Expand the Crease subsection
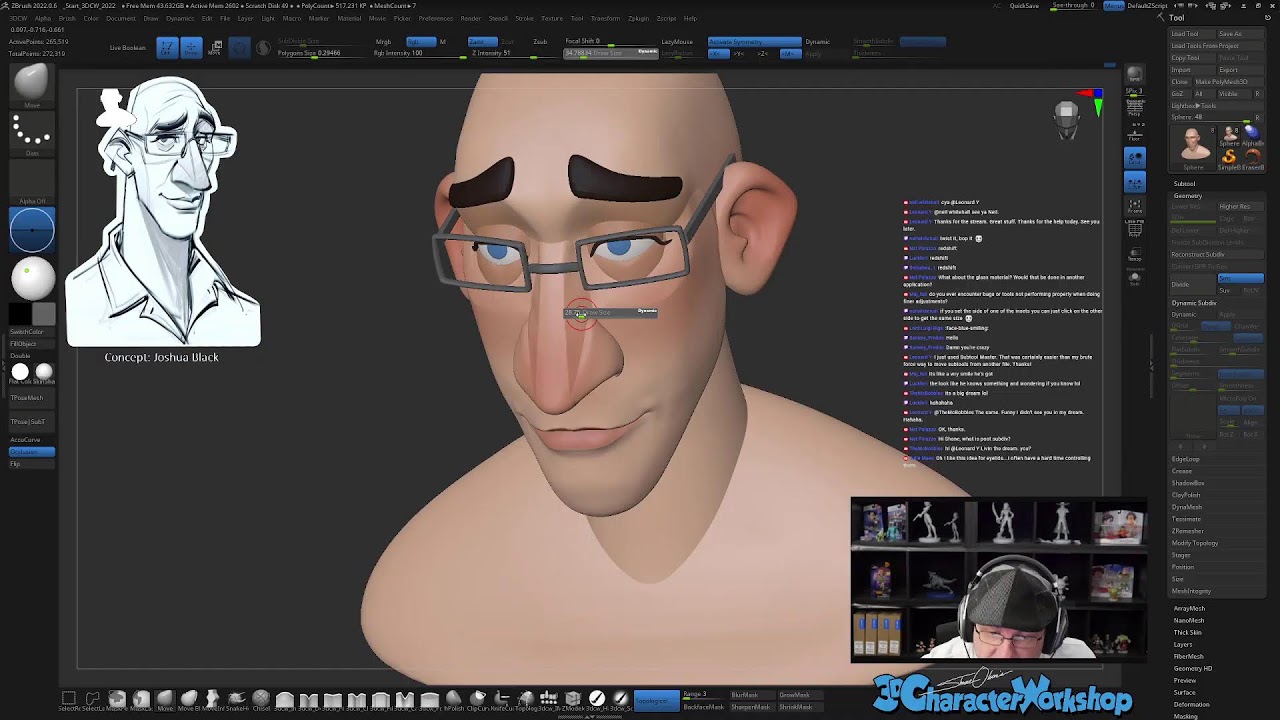The image size is (1280, 720). pyautogui.click(x=1182, y=471)
